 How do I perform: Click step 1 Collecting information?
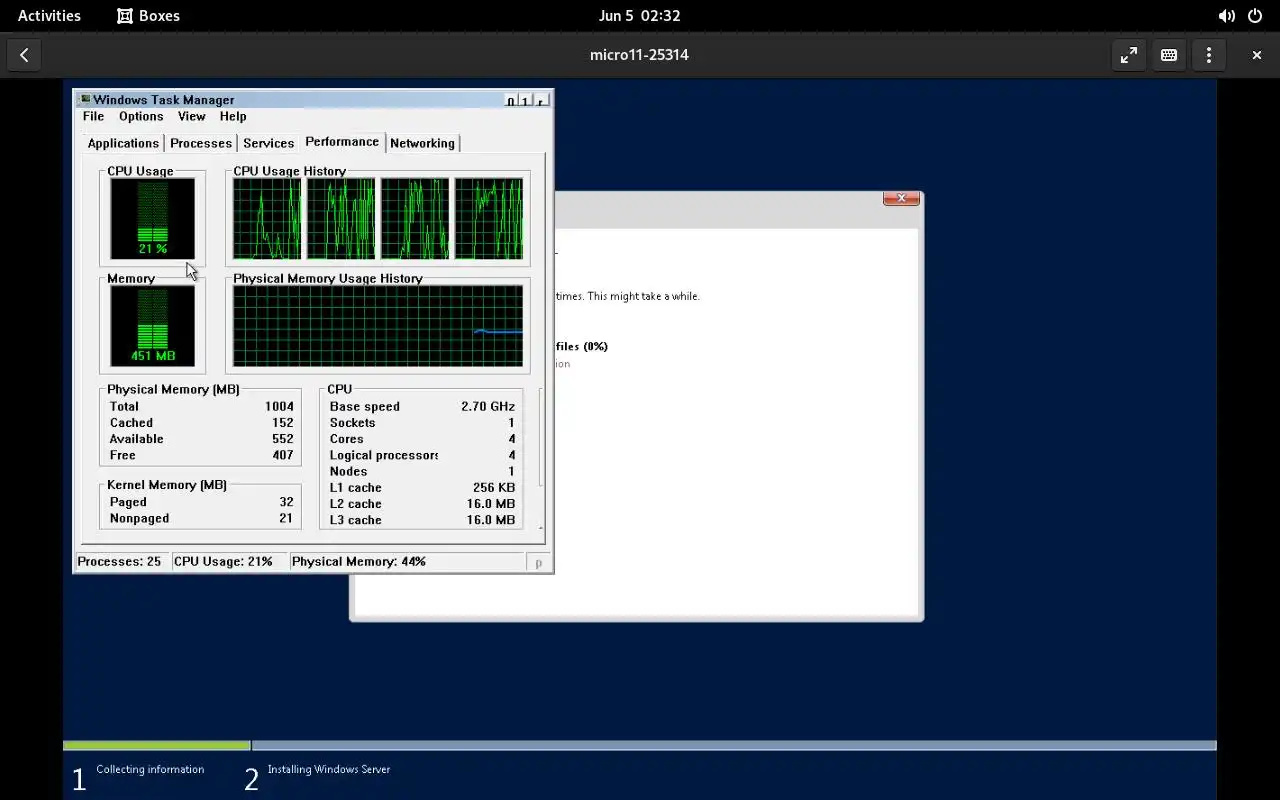[x=139, y=775]
